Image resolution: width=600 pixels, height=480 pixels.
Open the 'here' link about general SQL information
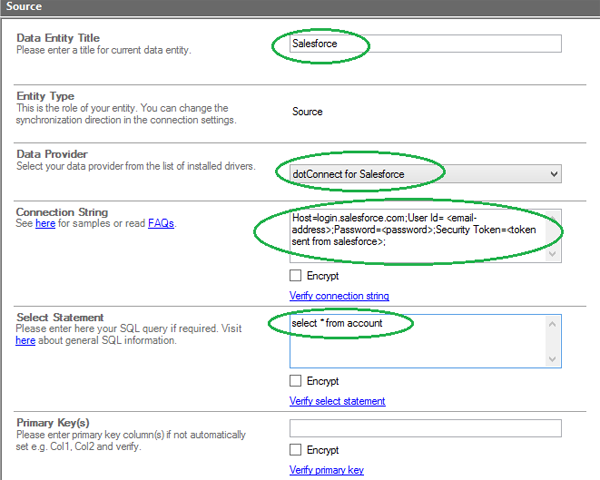[x=25, y=341]
